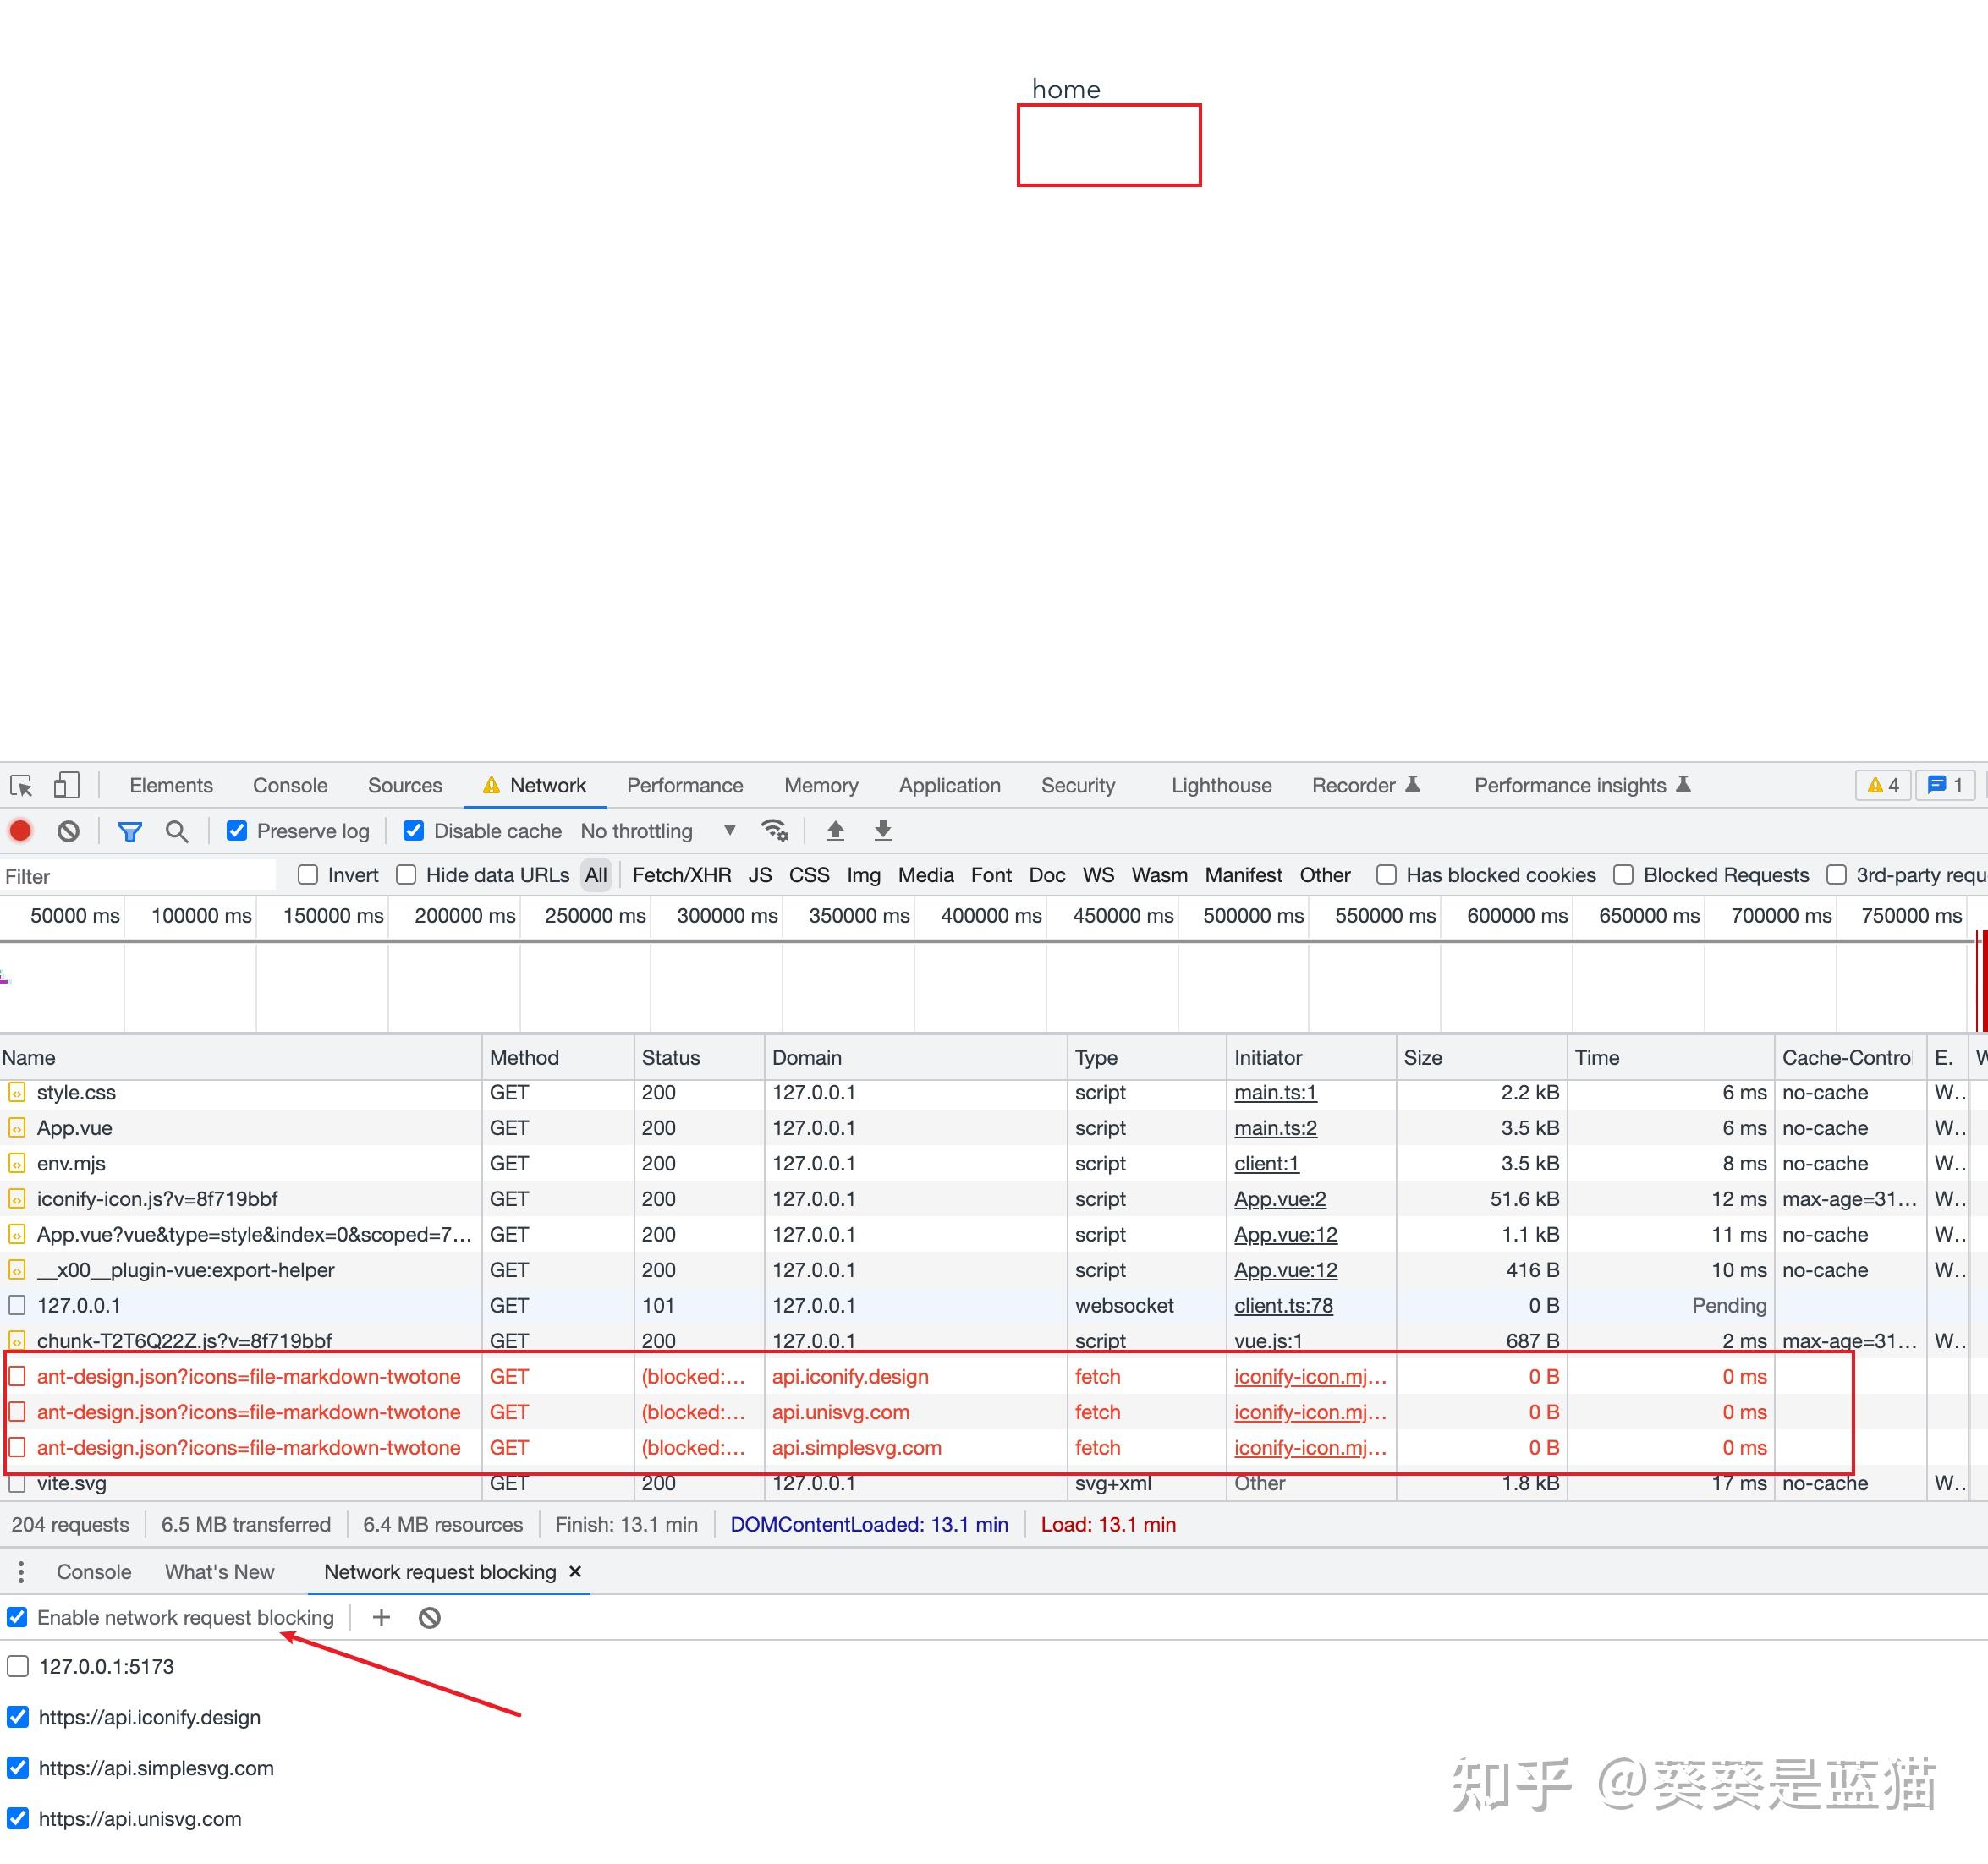Select the inspect element tool
The height and width of the screenshot is (1864, 1988).
point(20,786)
